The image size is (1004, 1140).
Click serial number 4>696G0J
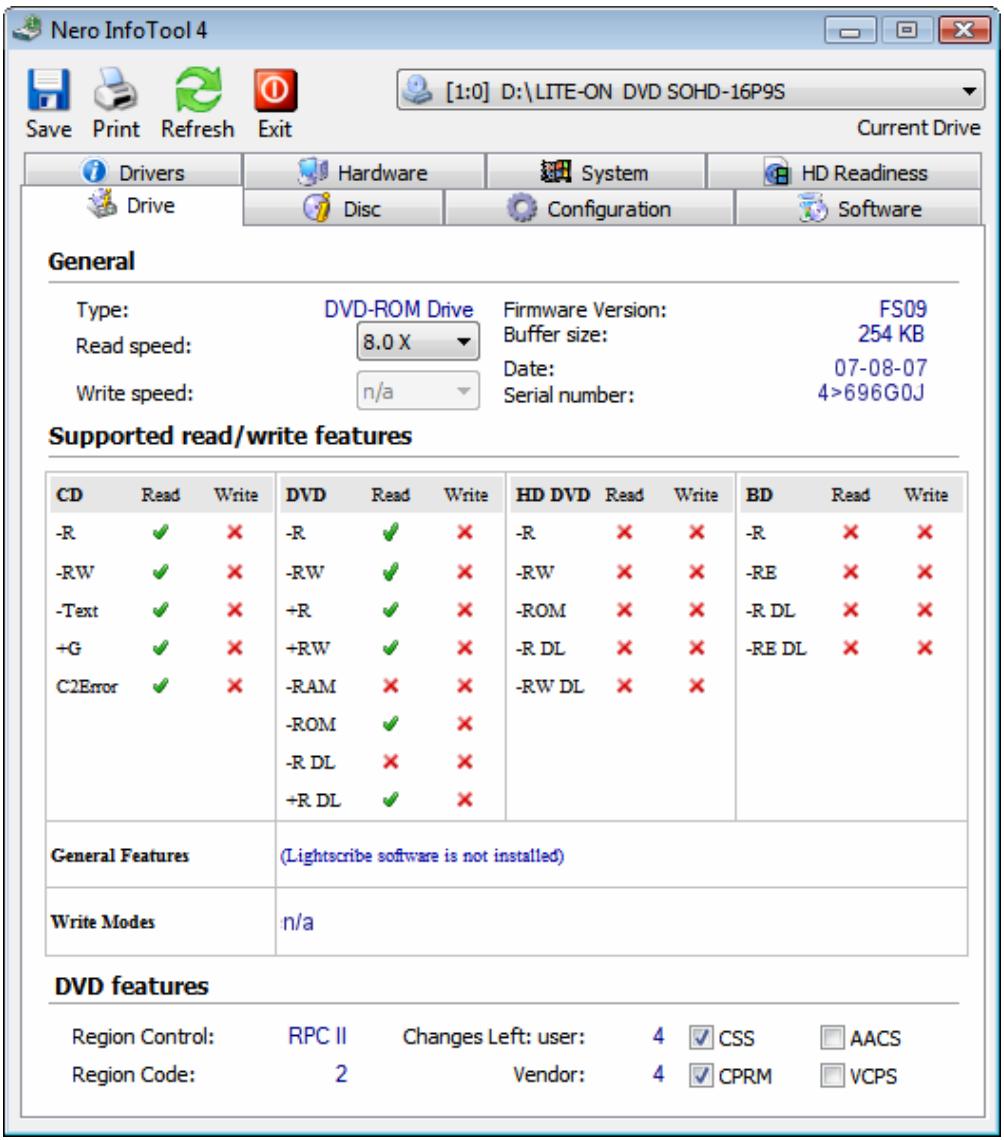(x=871, y=393)
